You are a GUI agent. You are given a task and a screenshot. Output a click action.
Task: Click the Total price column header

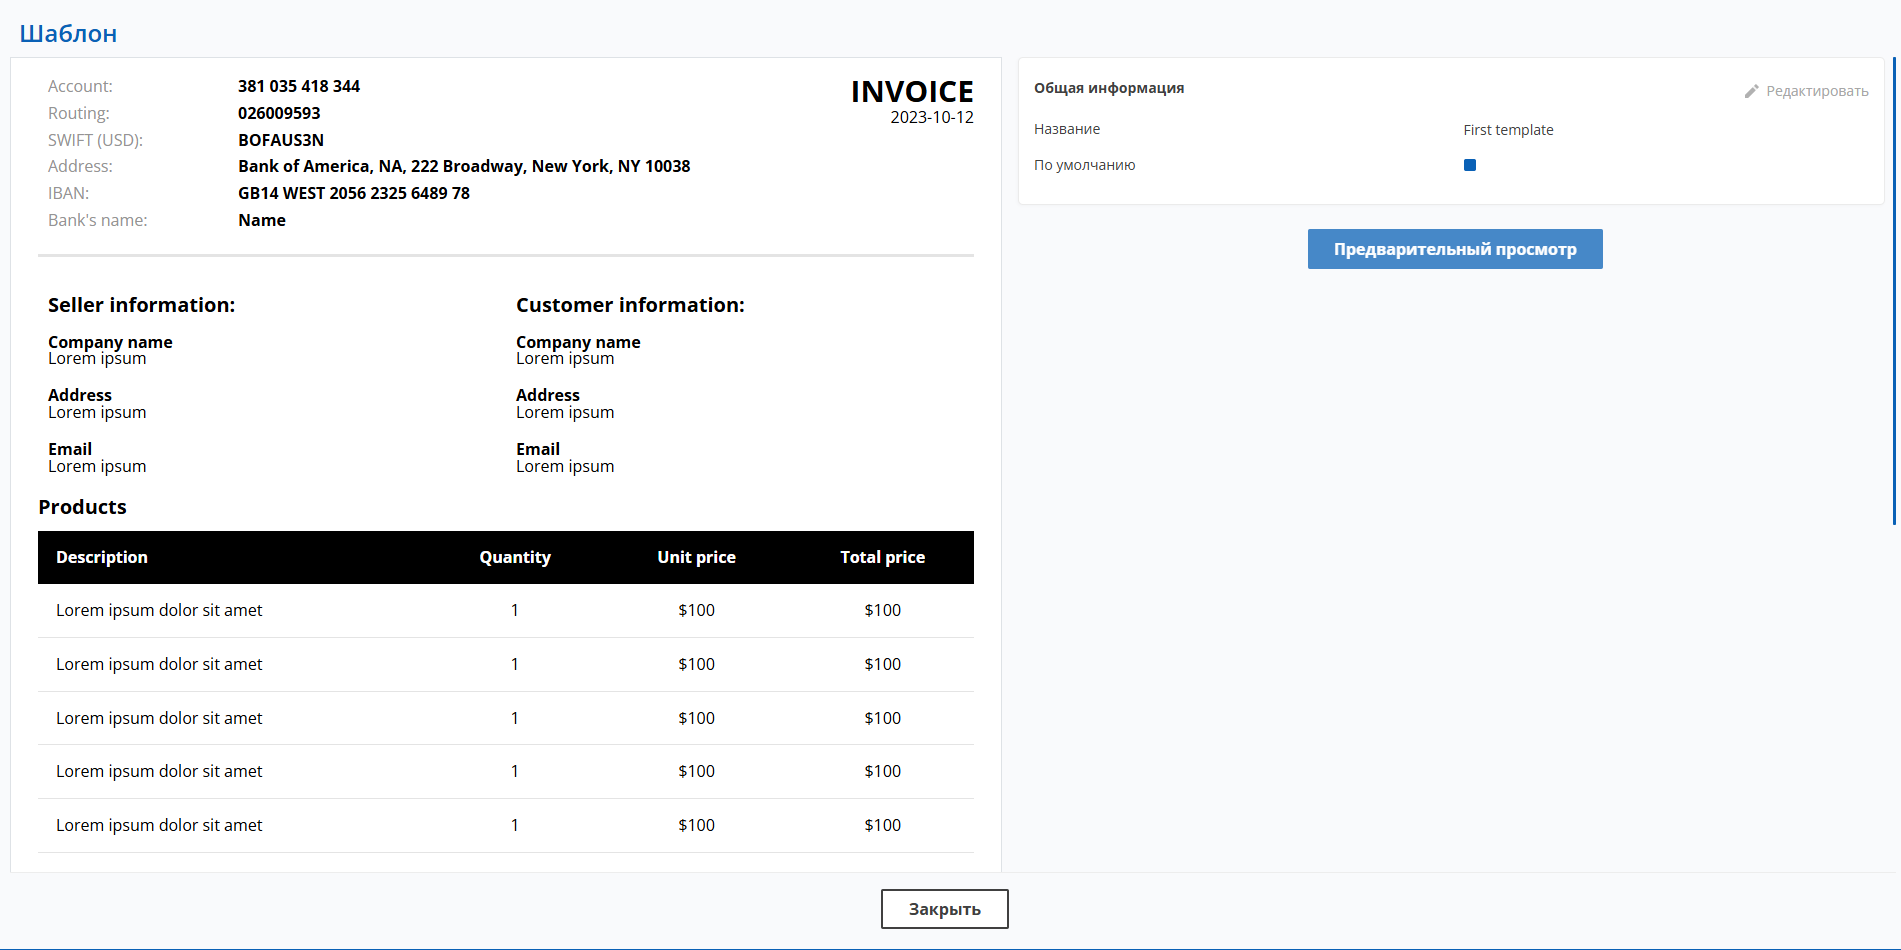883,557
